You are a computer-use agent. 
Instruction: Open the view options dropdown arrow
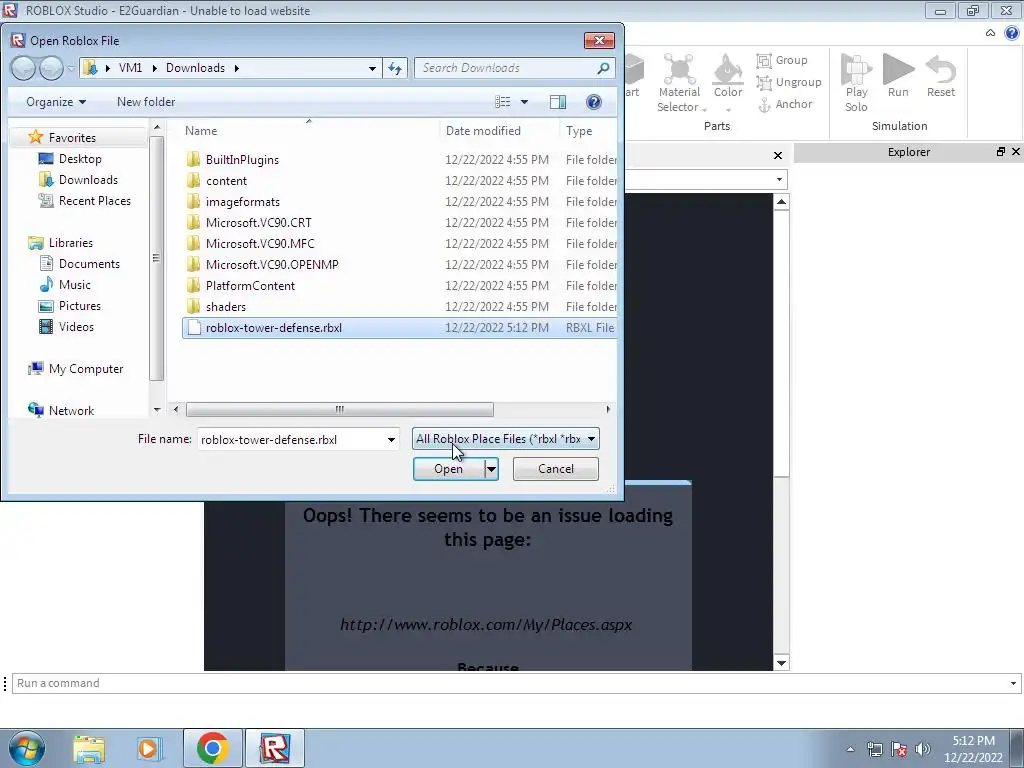click(524, 102)
